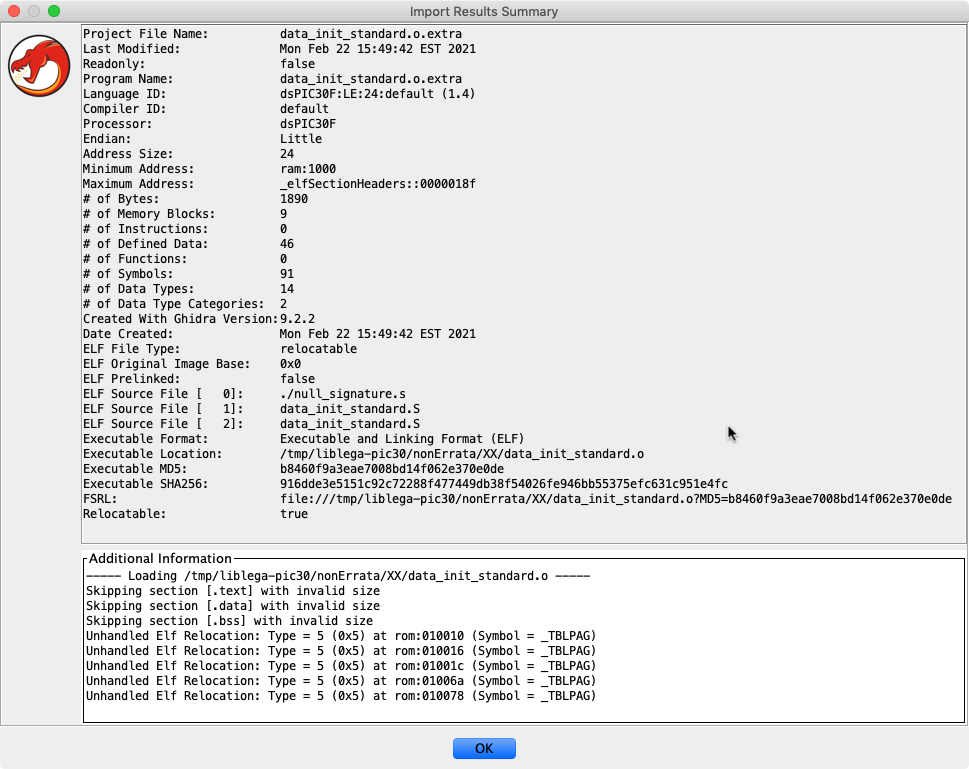Click the Minimum Address value ram:1000
The height and width of the screenshot is (769, 969).
coord(308,169)
